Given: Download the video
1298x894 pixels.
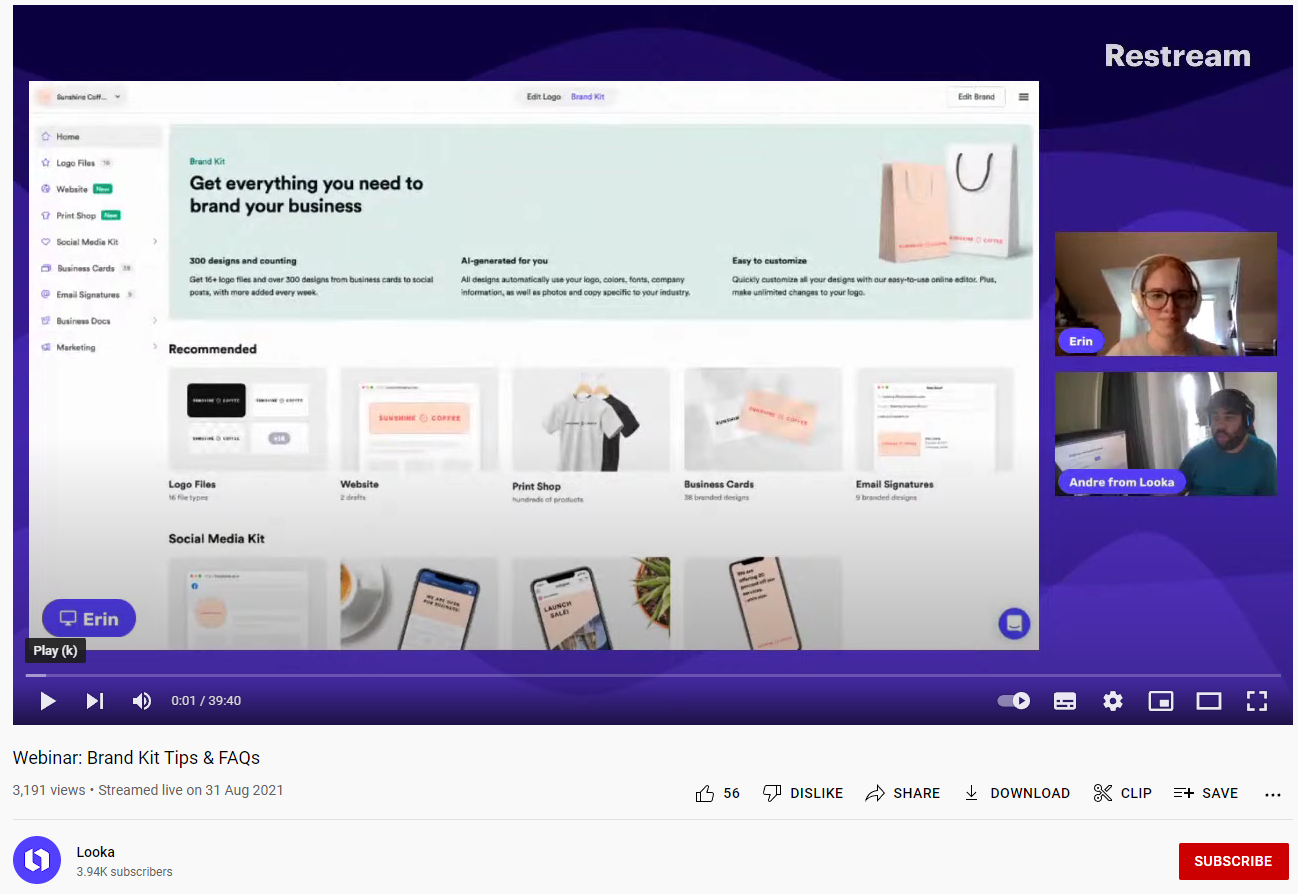Looking at the screenshot, I should point(1017,793).
